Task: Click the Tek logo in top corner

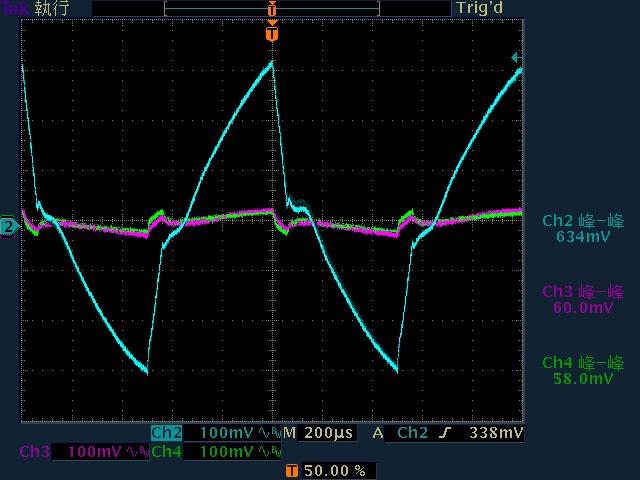Action: pos(14,8)
